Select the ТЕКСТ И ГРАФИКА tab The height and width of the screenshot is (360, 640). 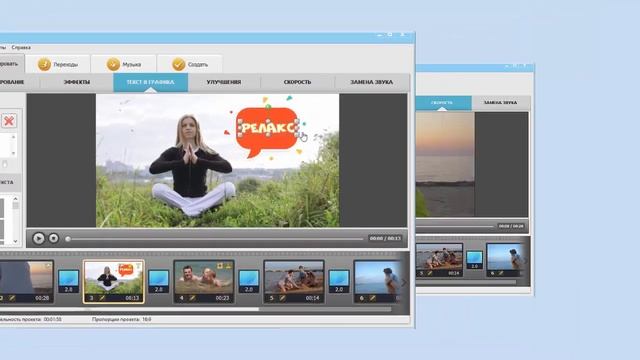[x=150, y=82]
